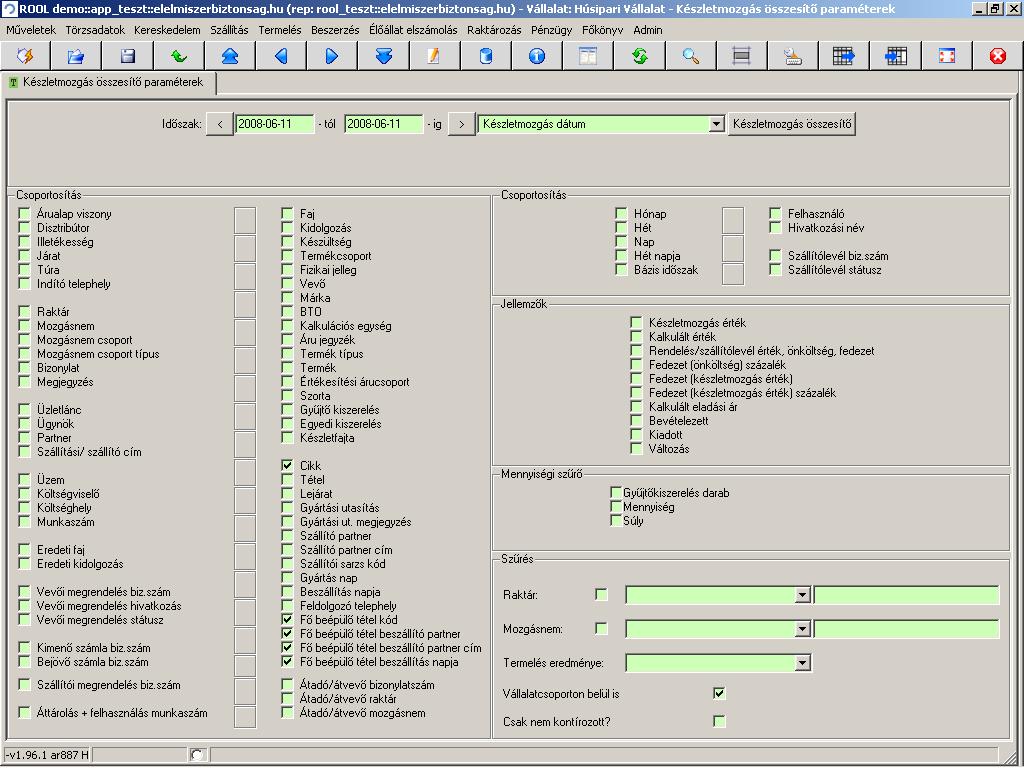Toggle the Vállalatcsoporton belül is checkbox
The height and width of the screenshot is (768, 1024).
pos(718,693)
